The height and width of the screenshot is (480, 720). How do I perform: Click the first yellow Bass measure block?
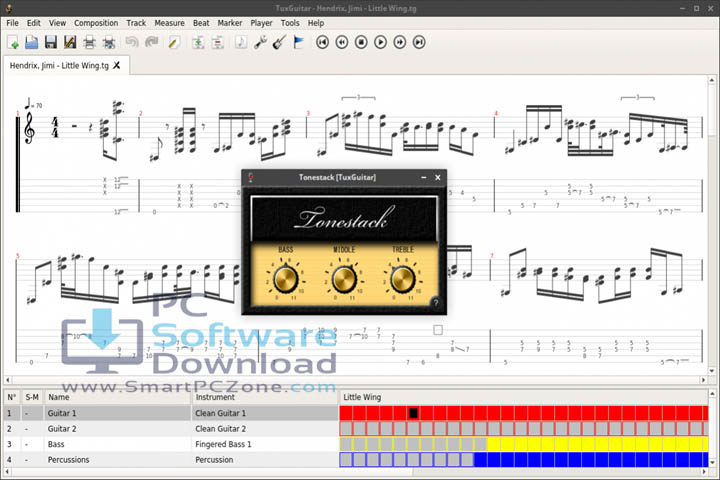pos(494,444)
